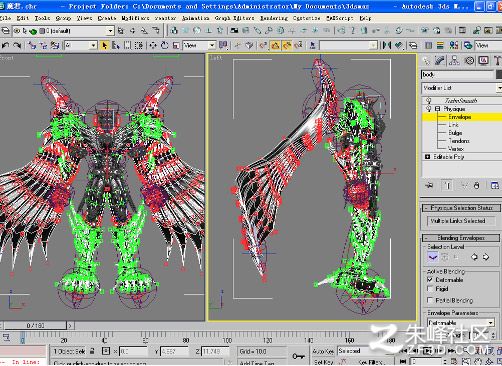Click the Pin Stack icon
Viewport: 502px width, 366px height.
pos(430,185)
